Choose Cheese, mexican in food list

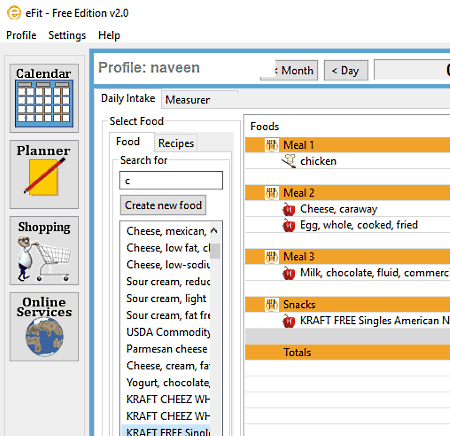[166, 231]
